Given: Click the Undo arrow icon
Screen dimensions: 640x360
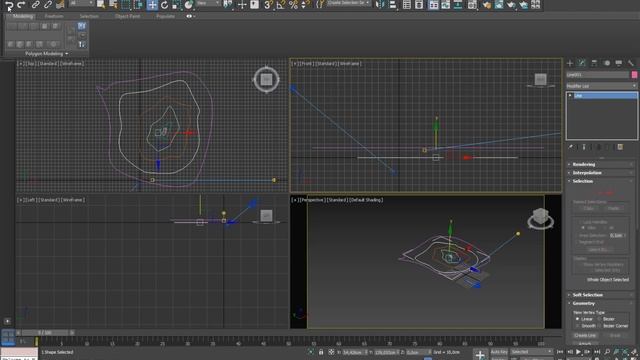Looking at the screenshot, I should [9, 5].
